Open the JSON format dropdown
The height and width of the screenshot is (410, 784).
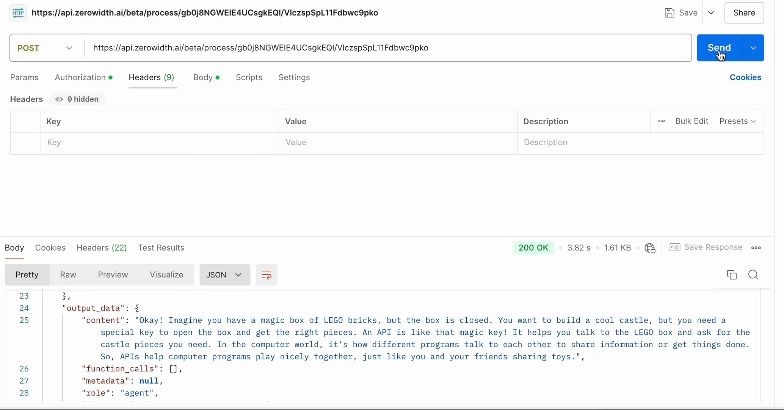[x=224, y=274]
